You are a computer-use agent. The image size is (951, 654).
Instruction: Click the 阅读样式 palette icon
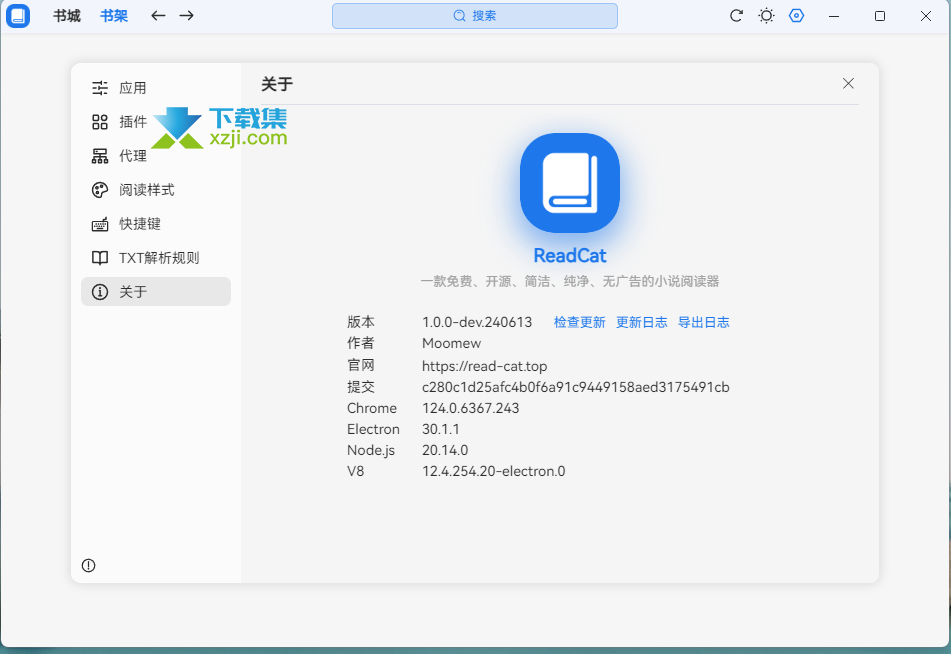100,190
